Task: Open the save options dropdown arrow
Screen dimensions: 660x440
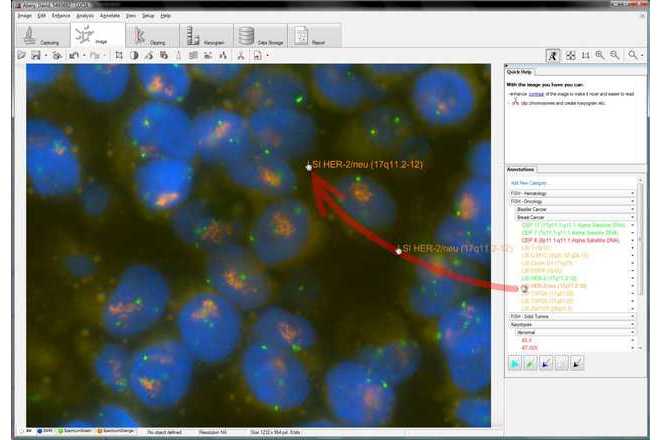Action: point(45,55)
